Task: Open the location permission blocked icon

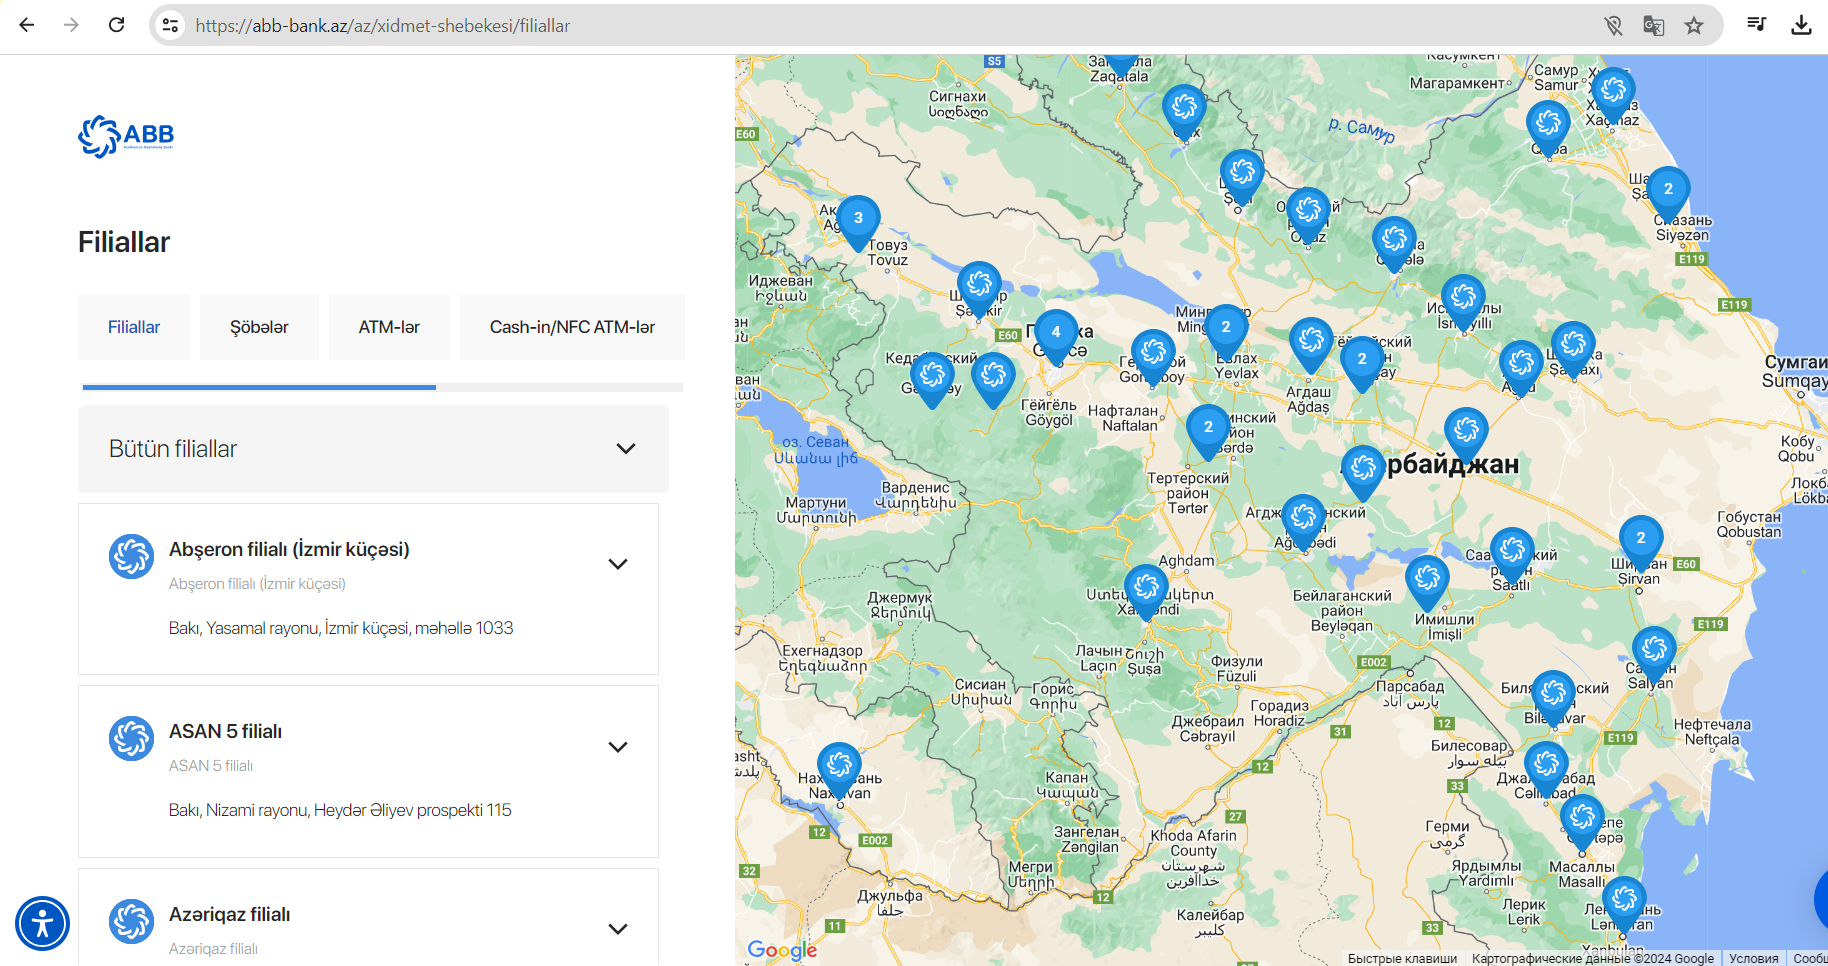Action: coord(1613,25)
